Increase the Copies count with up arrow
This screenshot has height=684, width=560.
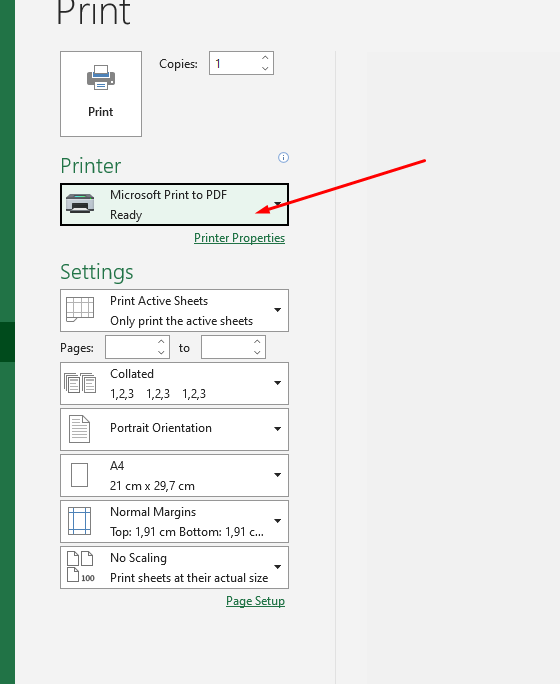(265, 58)
